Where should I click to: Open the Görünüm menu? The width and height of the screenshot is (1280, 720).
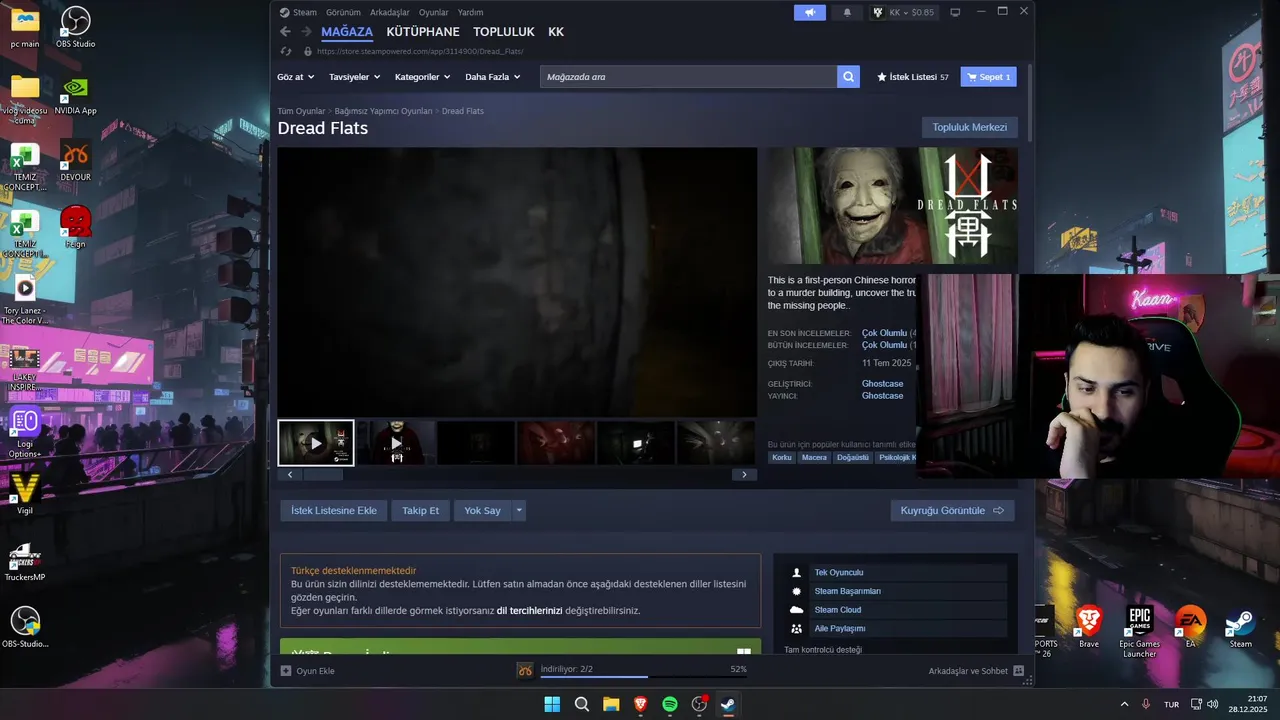point(343,12)
